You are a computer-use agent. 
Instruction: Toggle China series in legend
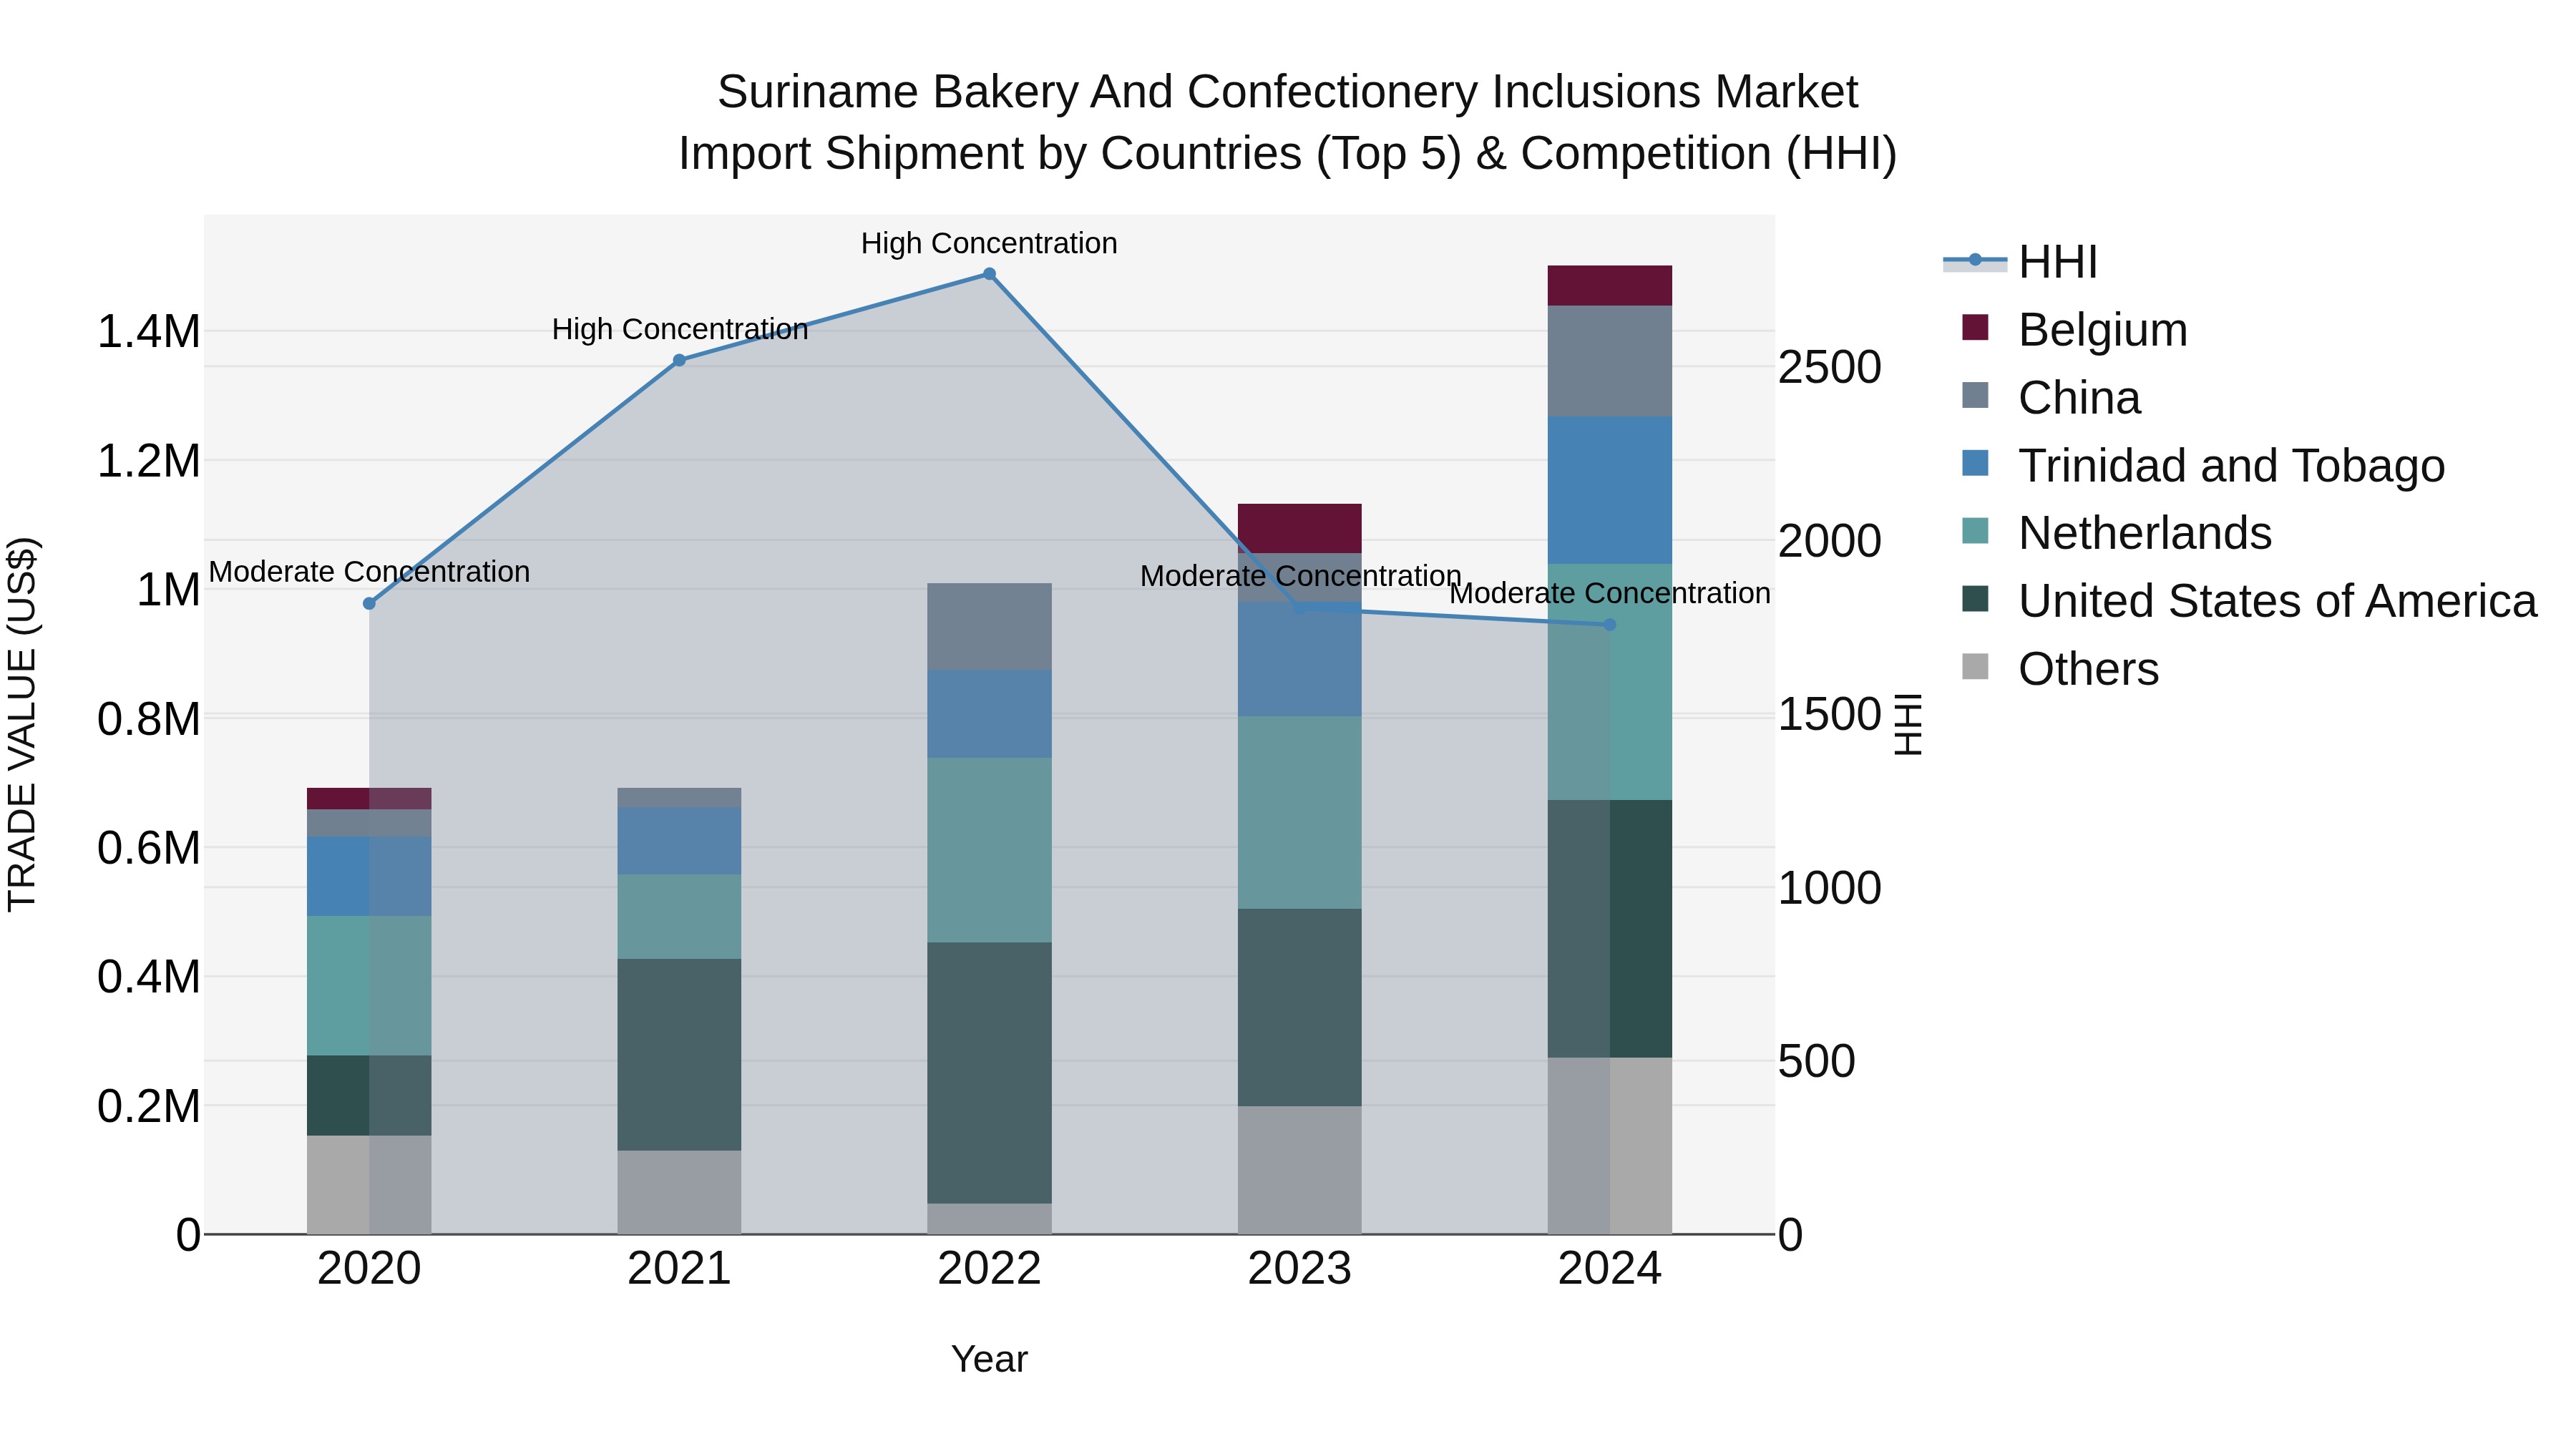pos(2051,398)
